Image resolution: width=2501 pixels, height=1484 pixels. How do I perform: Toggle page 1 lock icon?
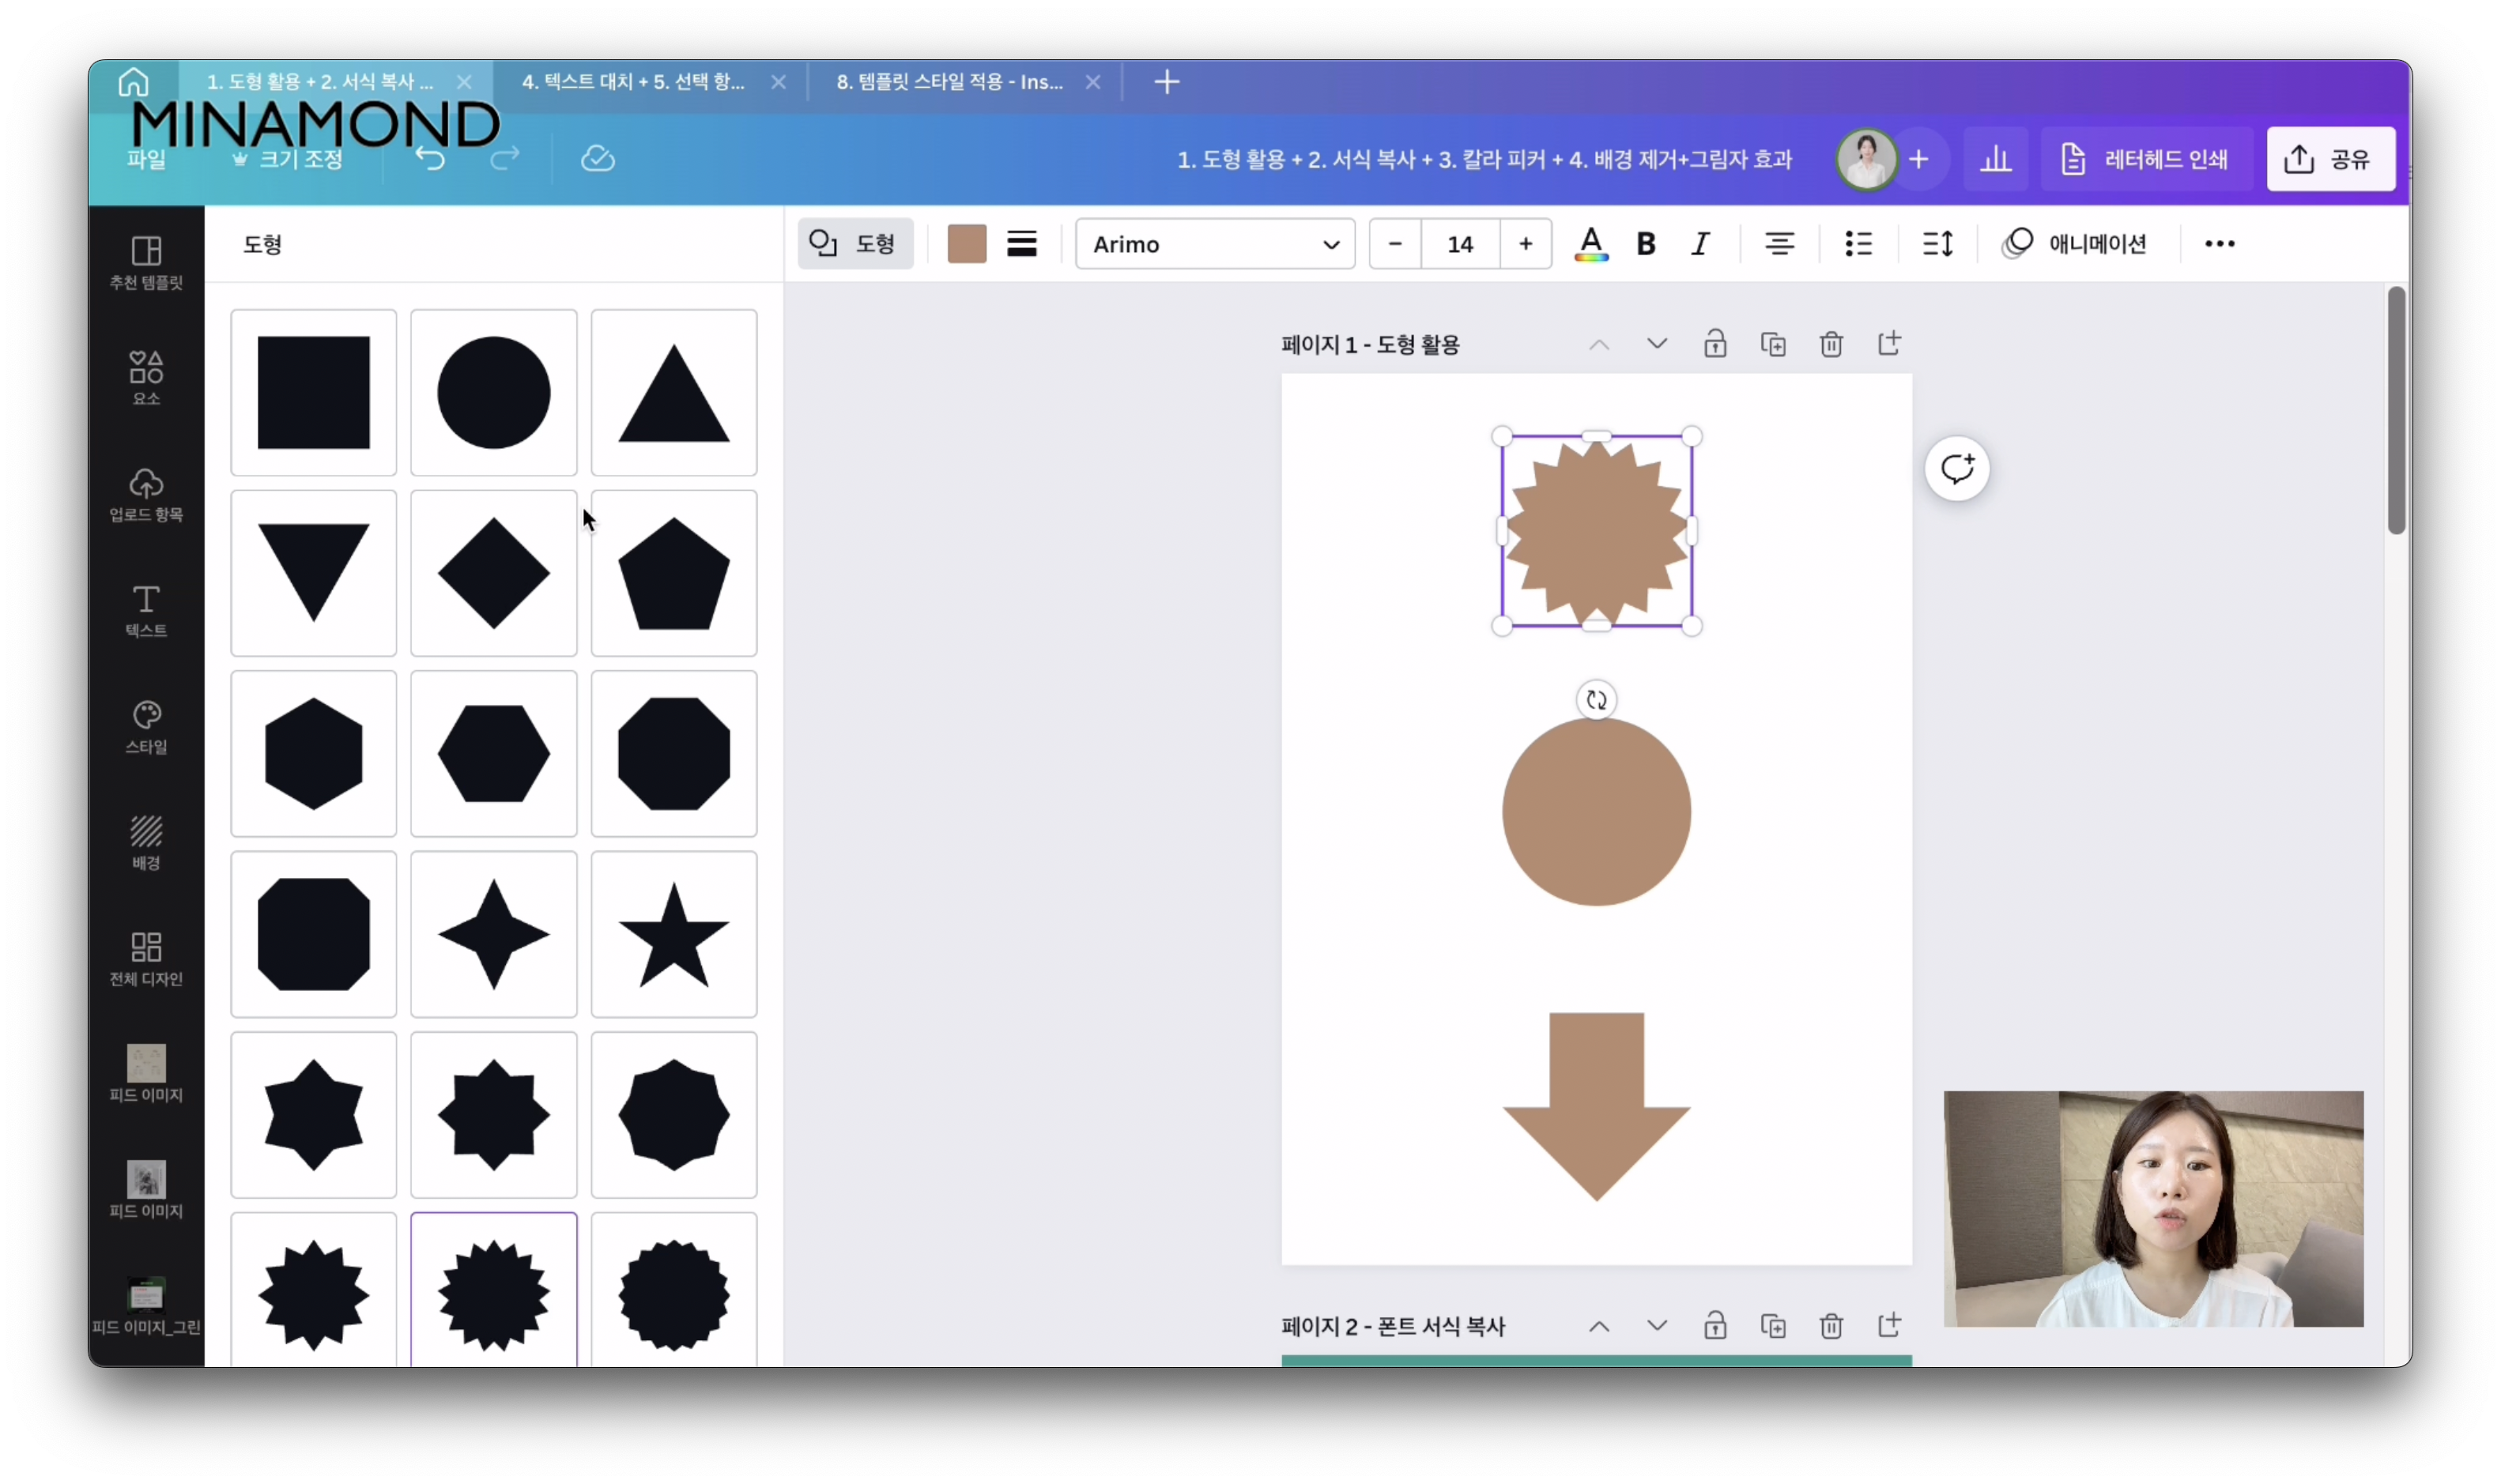tap(1714, 344)
